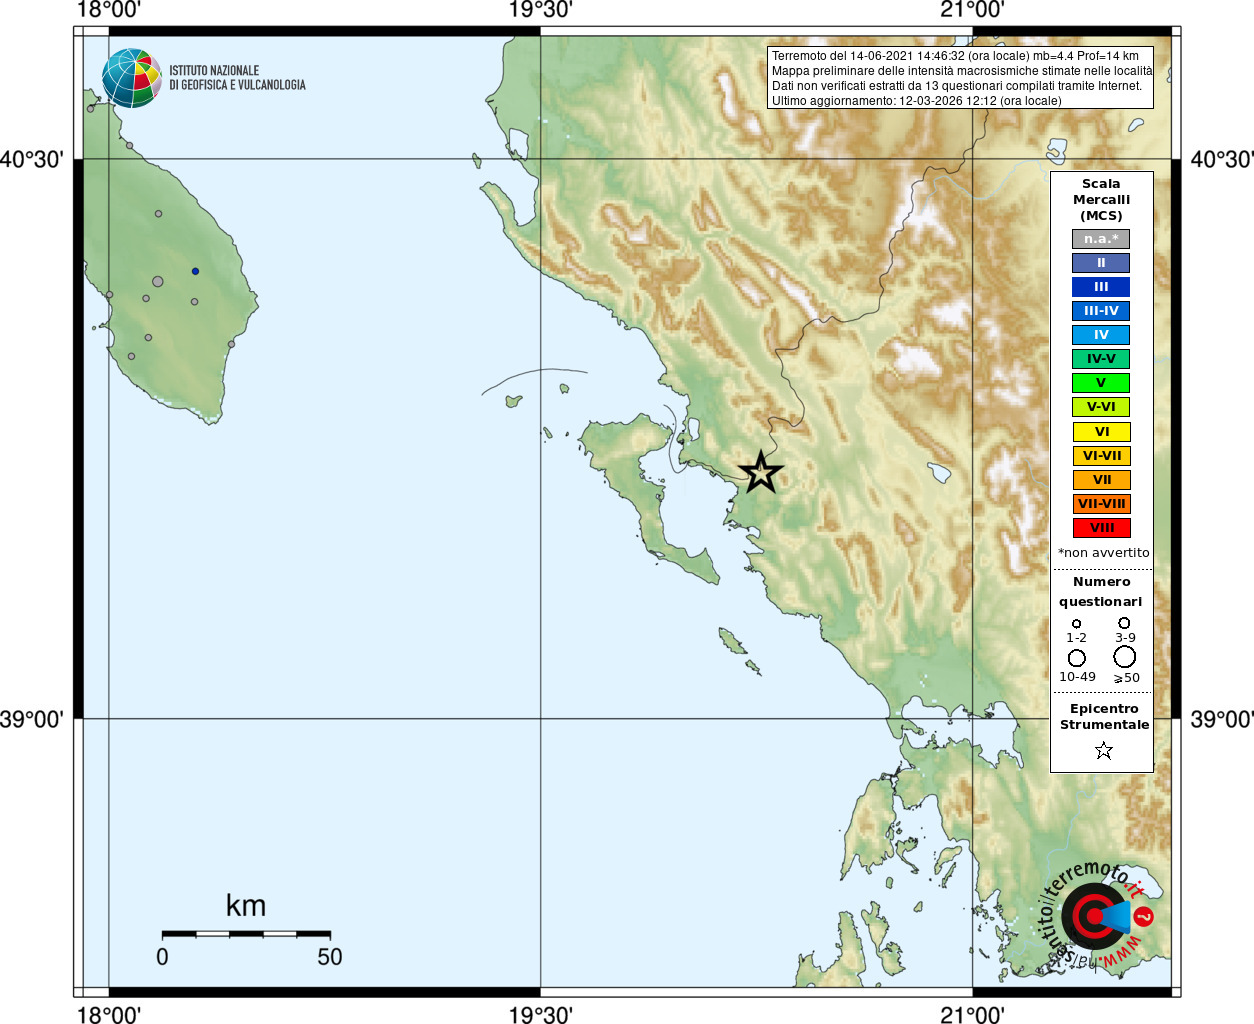
Task: Click the 1-2 questionnaires circle symbol
Action: (1077, 624)
